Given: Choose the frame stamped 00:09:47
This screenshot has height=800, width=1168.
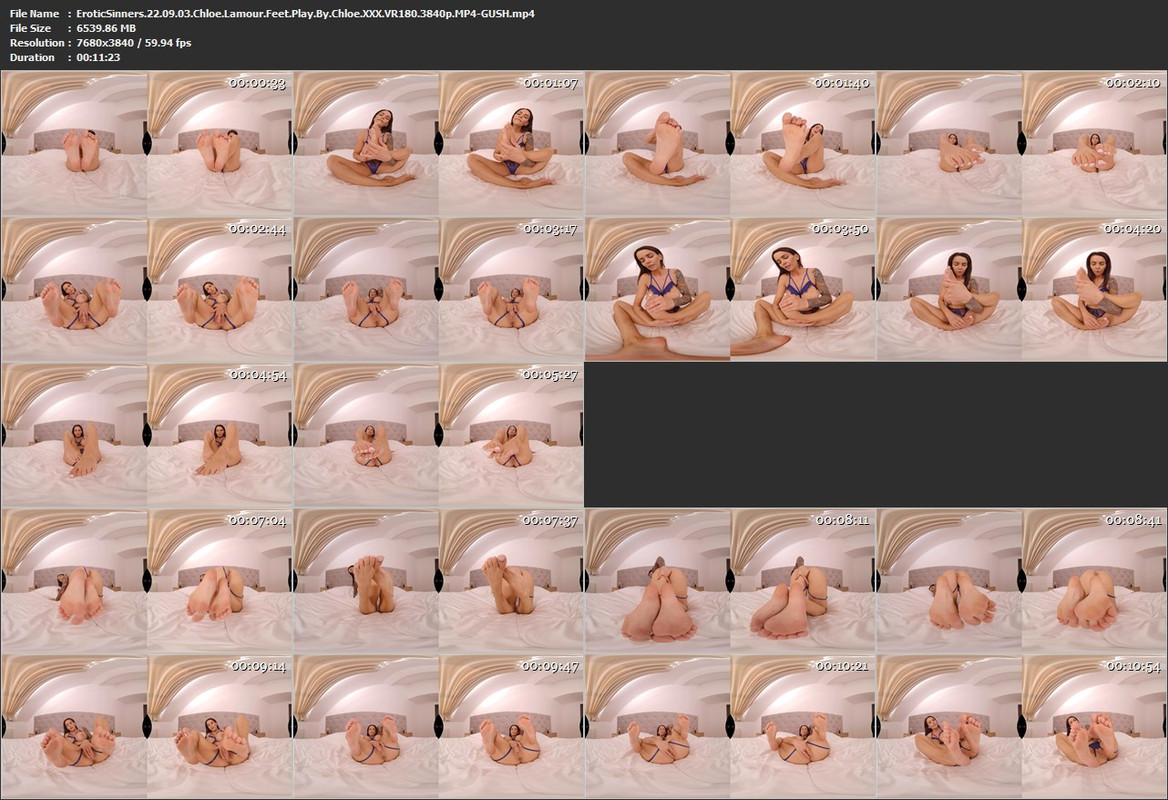Looking at the screenshot, I should pos(438,726).
